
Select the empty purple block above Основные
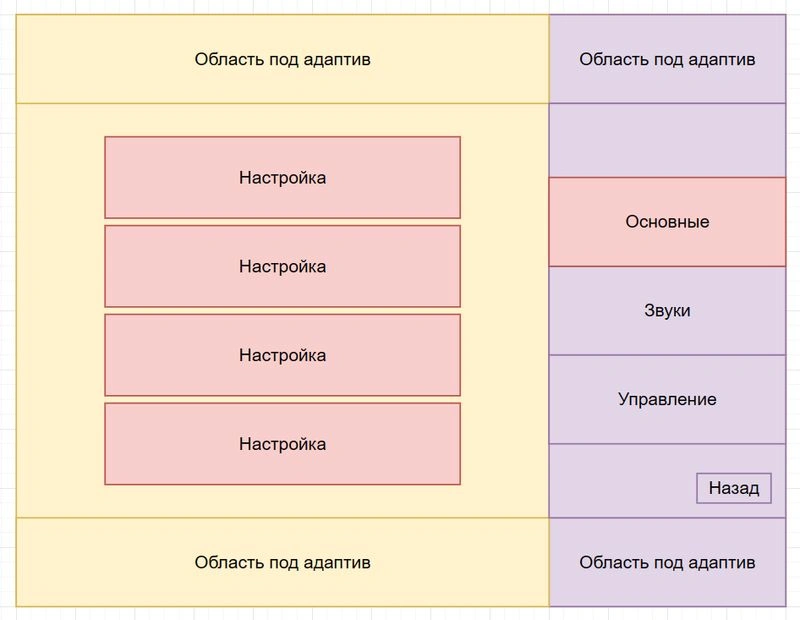click(x=667, y=140)
